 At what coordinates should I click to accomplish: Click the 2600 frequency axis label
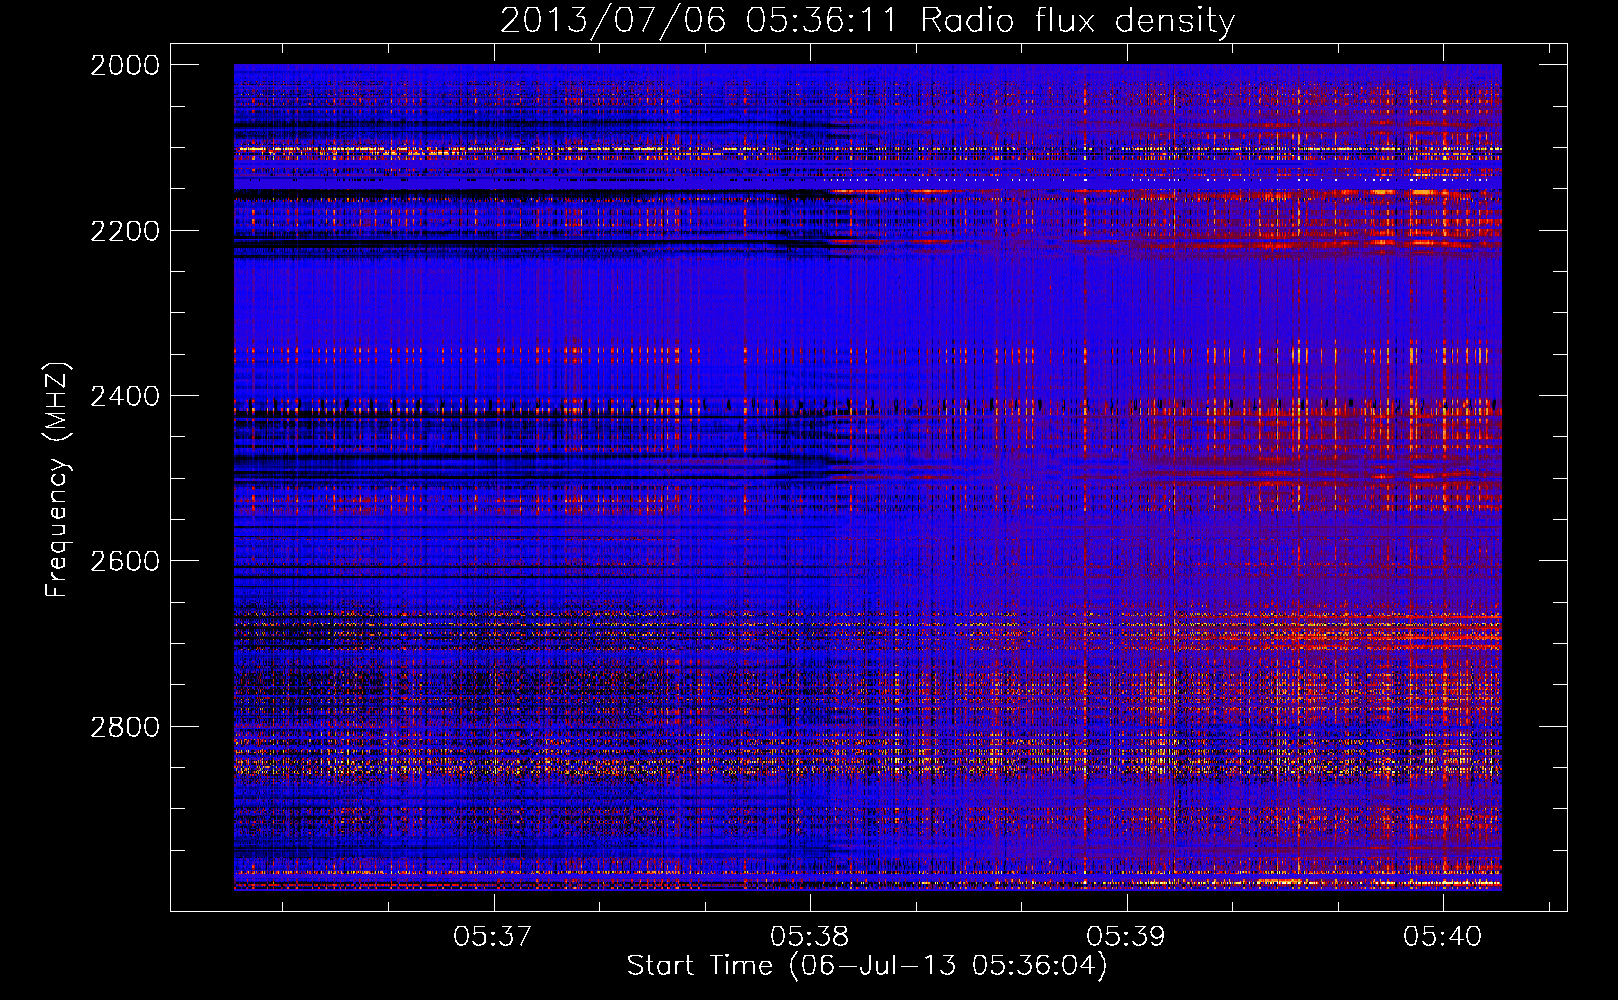point(125,561)
